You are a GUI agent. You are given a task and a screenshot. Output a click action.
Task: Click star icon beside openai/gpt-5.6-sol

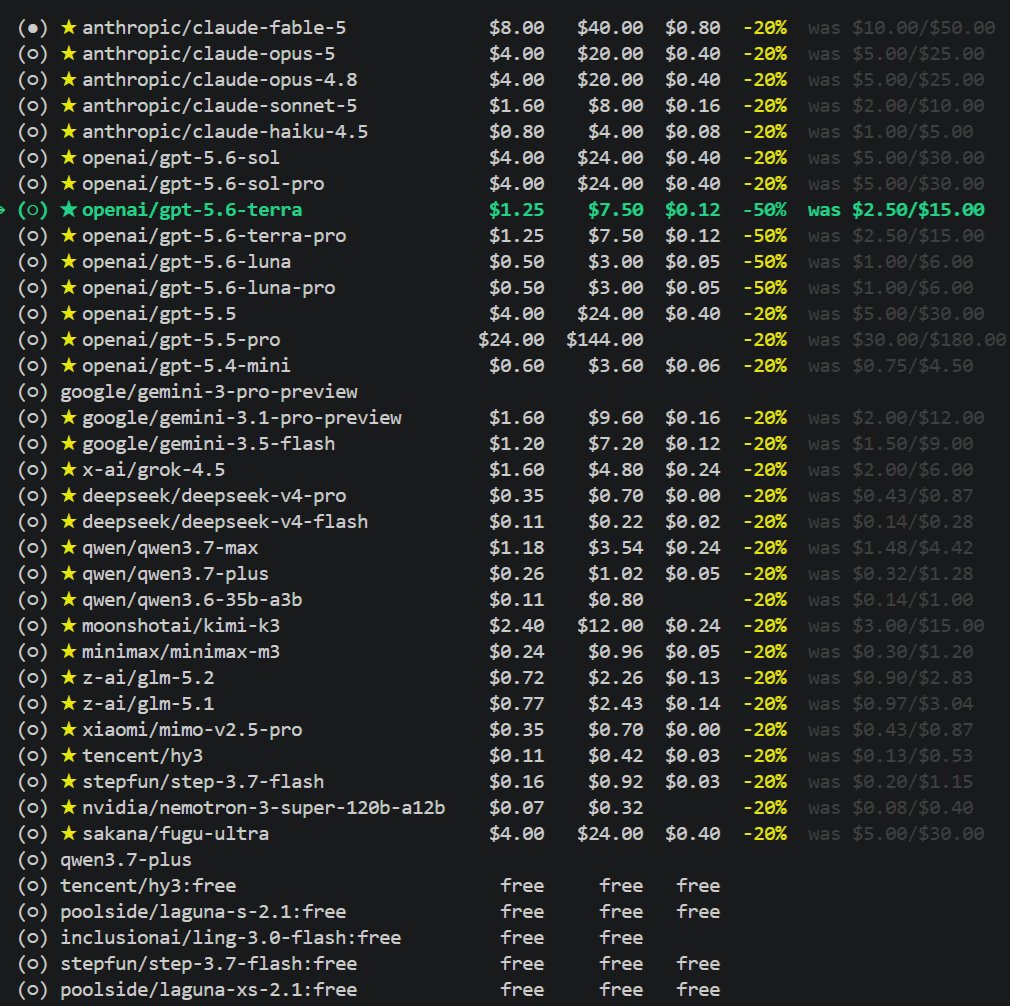pyautogui.click(x=68, y=157)
